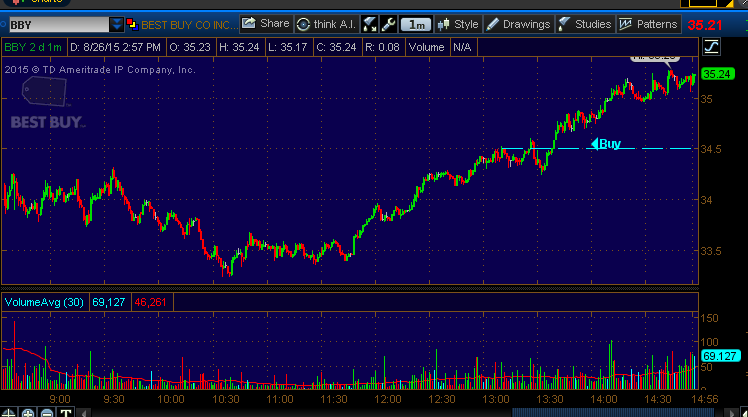The image size is (748, 417).
Task: Open the Patterns menu
Action: point(649,24)
